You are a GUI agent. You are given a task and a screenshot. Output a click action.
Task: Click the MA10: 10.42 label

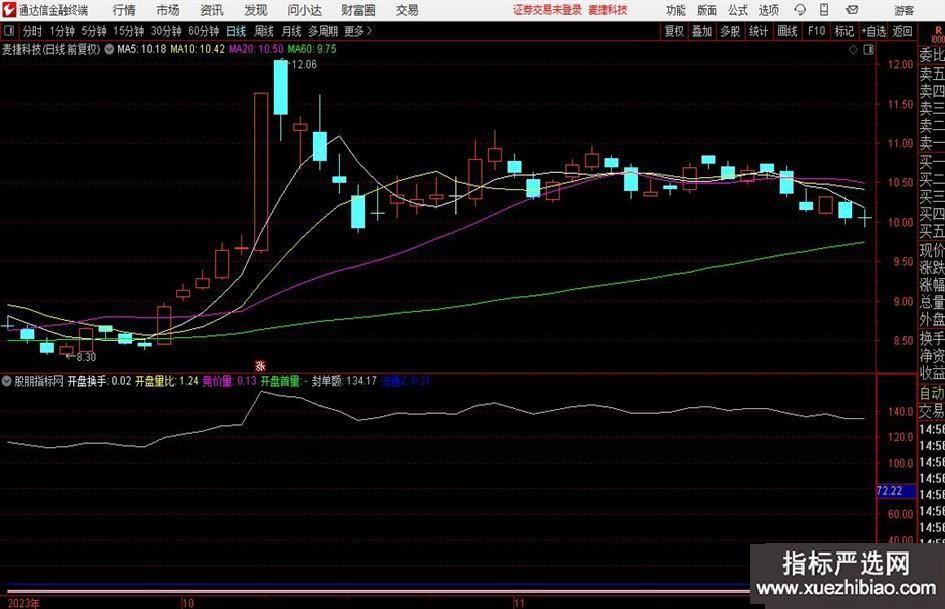coord(197,49)
